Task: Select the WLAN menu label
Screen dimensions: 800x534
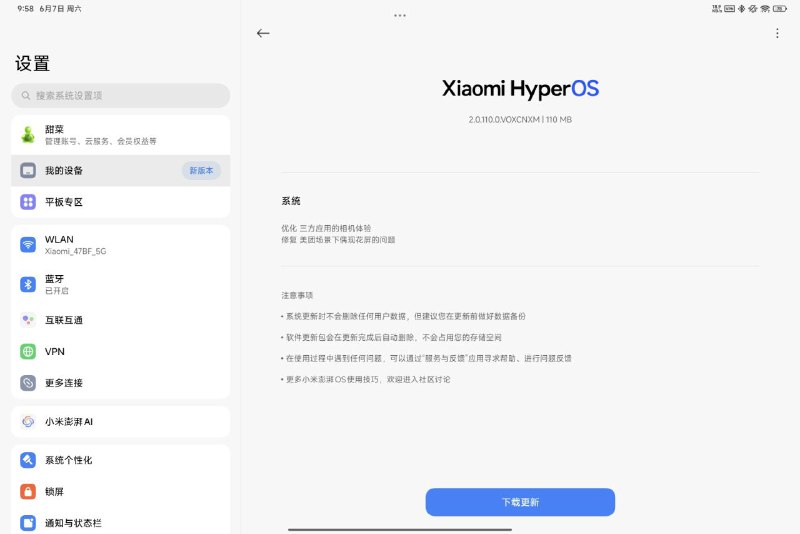Action: tap(59, 239)
